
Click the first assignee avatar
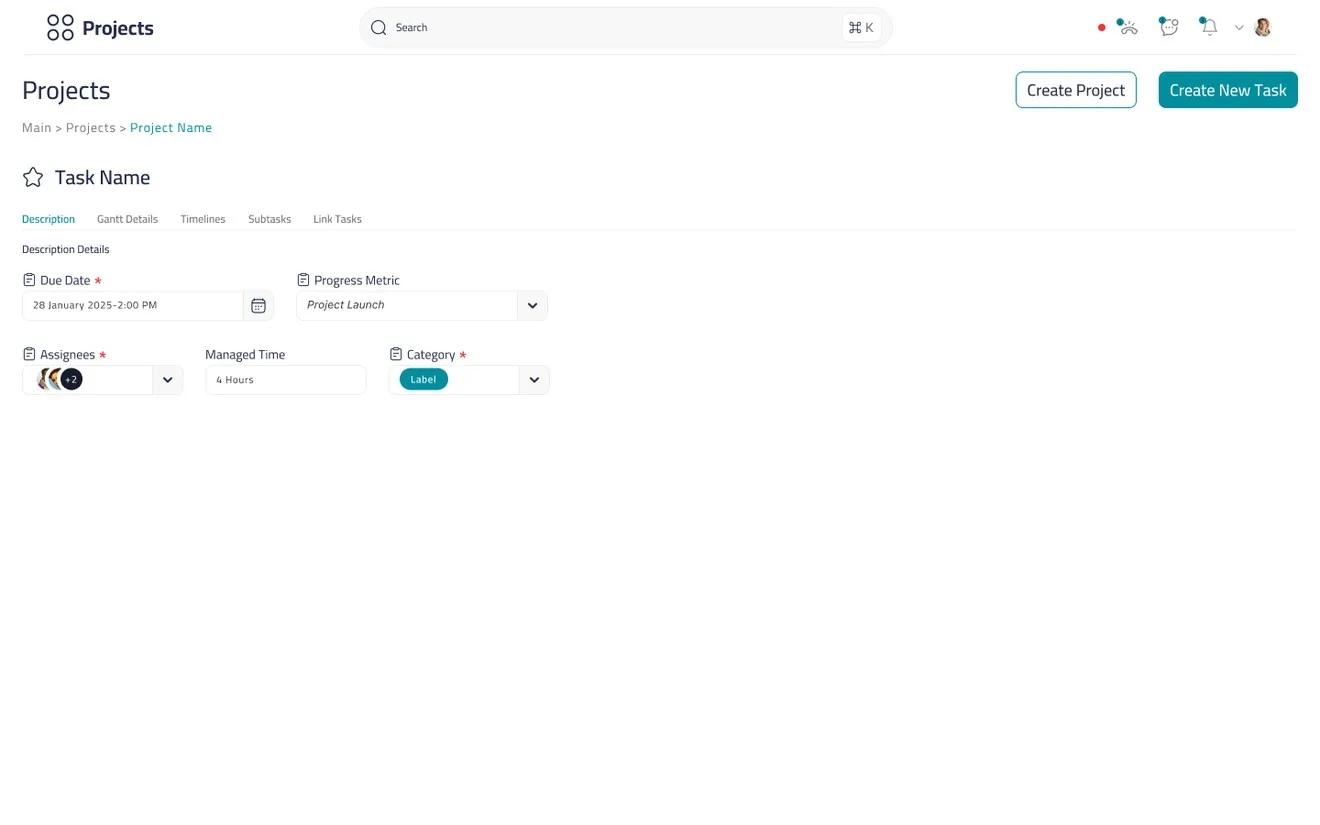44,380
